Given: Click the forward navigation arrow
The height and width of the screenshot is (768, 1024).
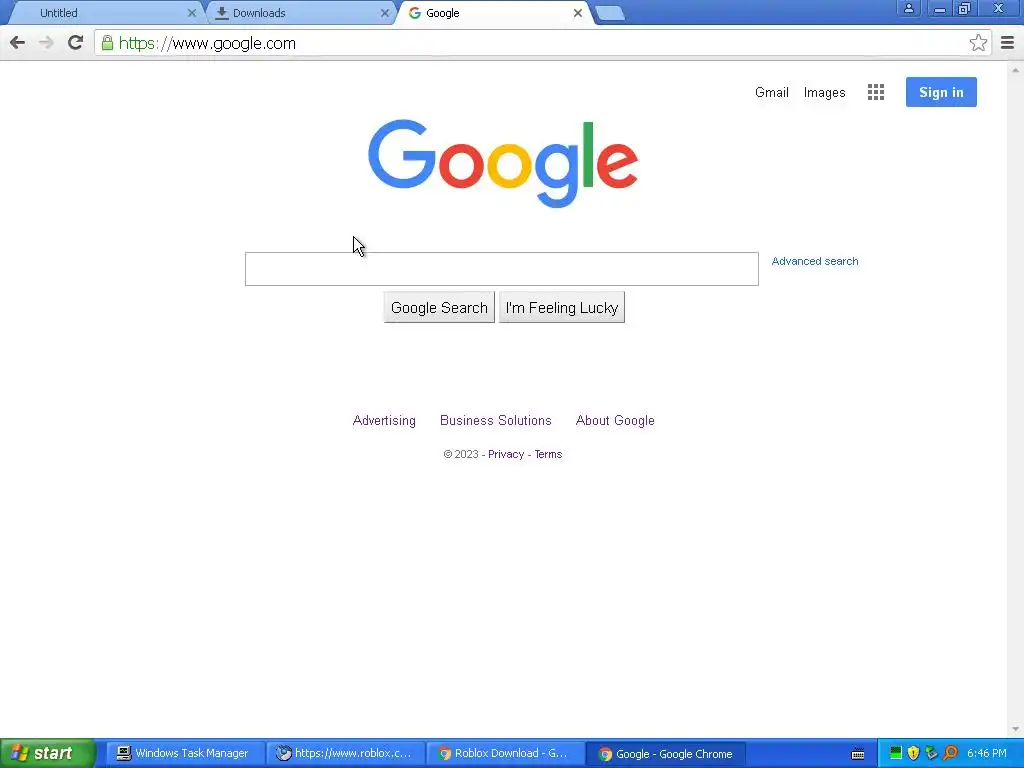Looking at the screenshot, I should (46, 43).
